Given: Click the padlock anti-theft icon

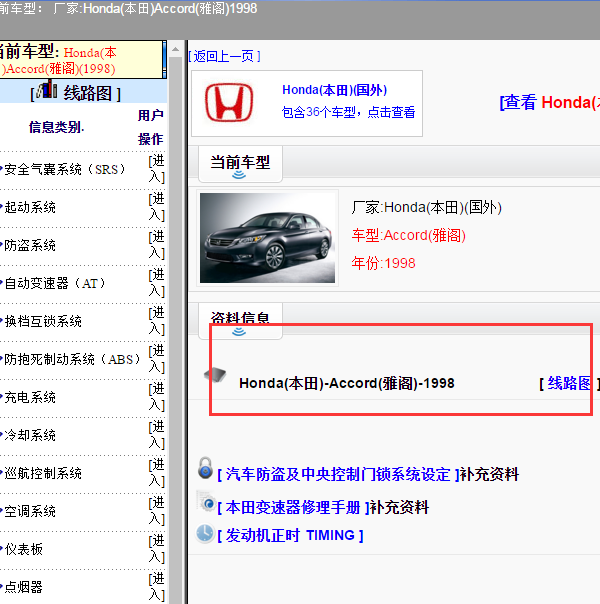Looking at the screenshot, I should (x=205, y=468).
